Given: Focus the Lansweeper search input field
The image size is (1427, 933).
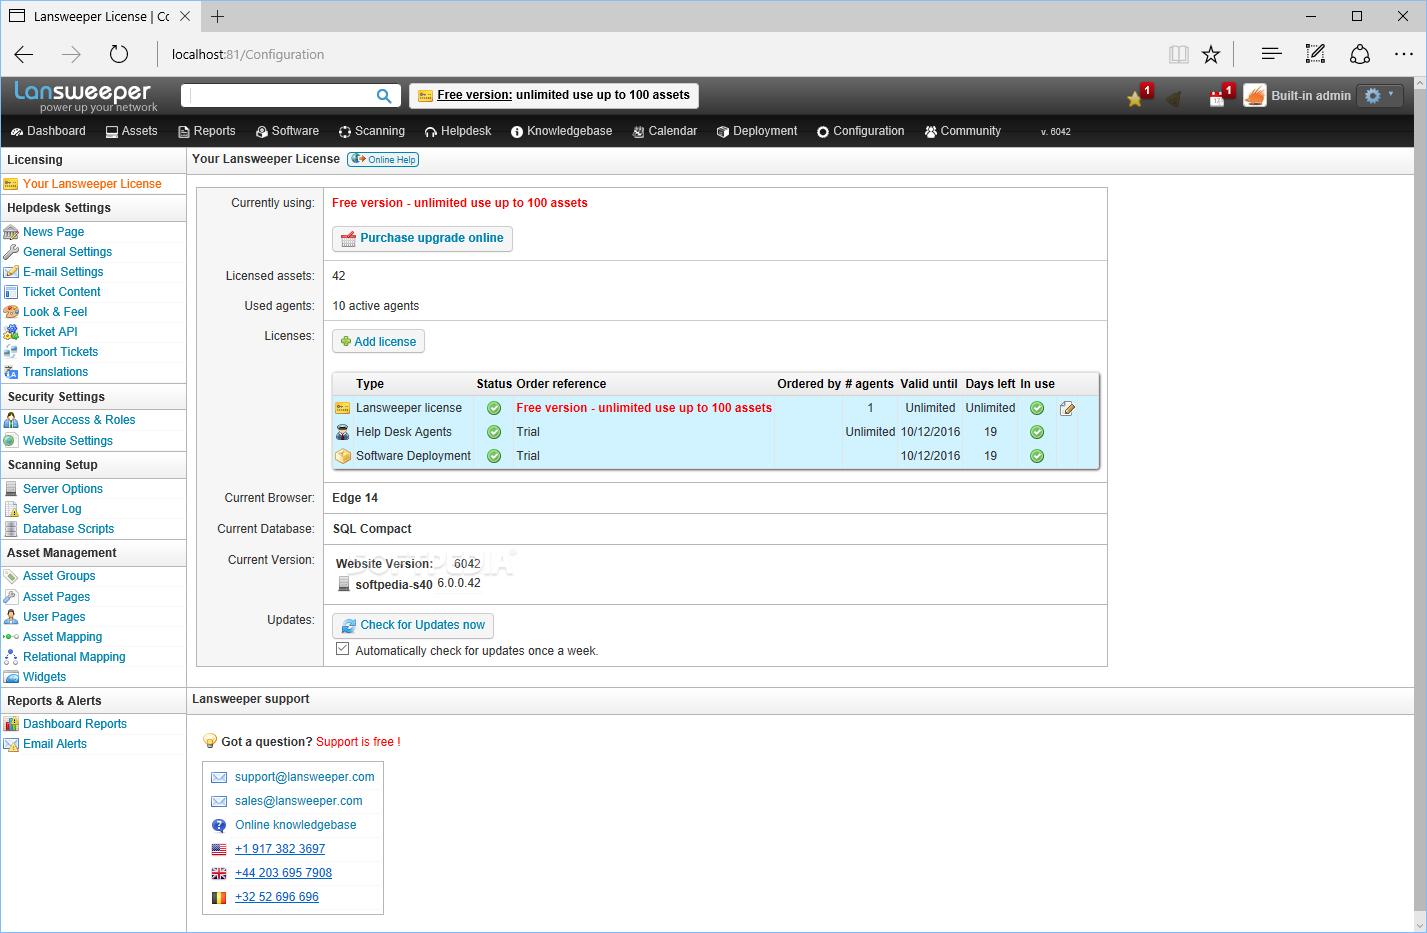Looking at the screenshot, I should tap(281, 96).
